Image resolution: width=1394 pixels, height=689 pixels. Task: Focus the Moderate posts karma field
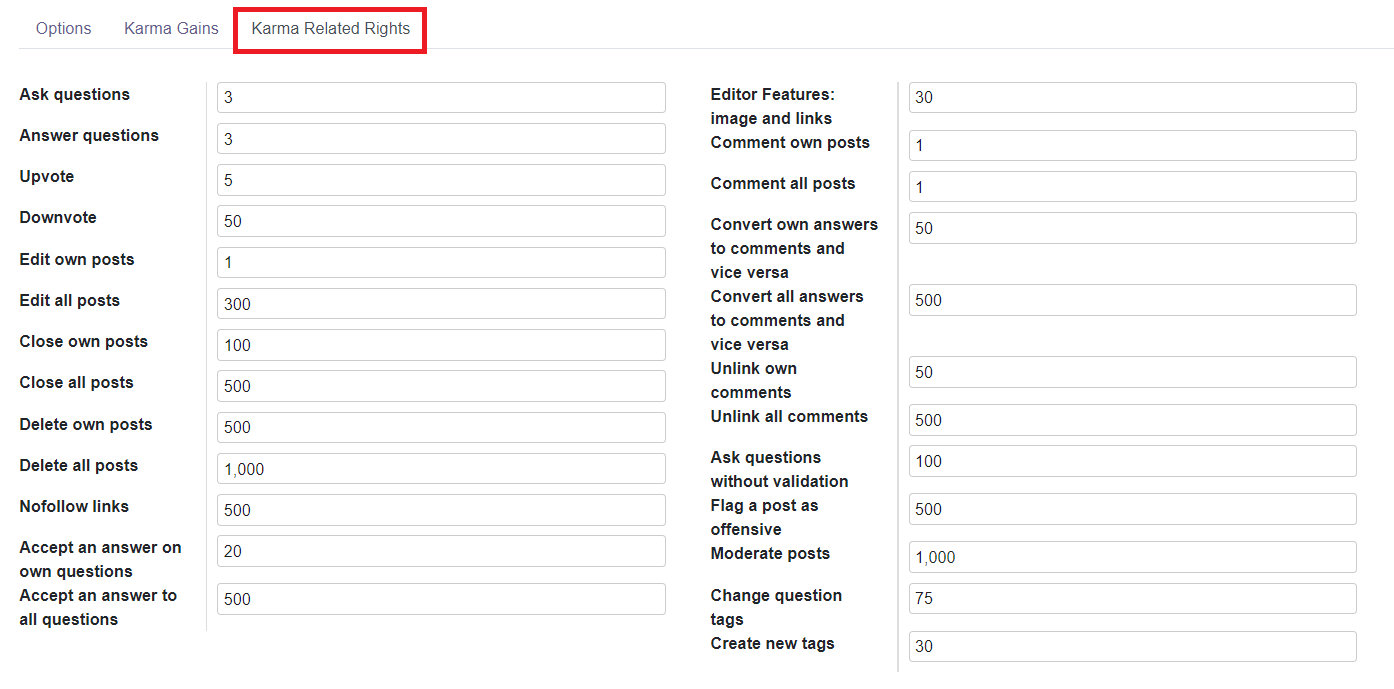pos(1130,557)
